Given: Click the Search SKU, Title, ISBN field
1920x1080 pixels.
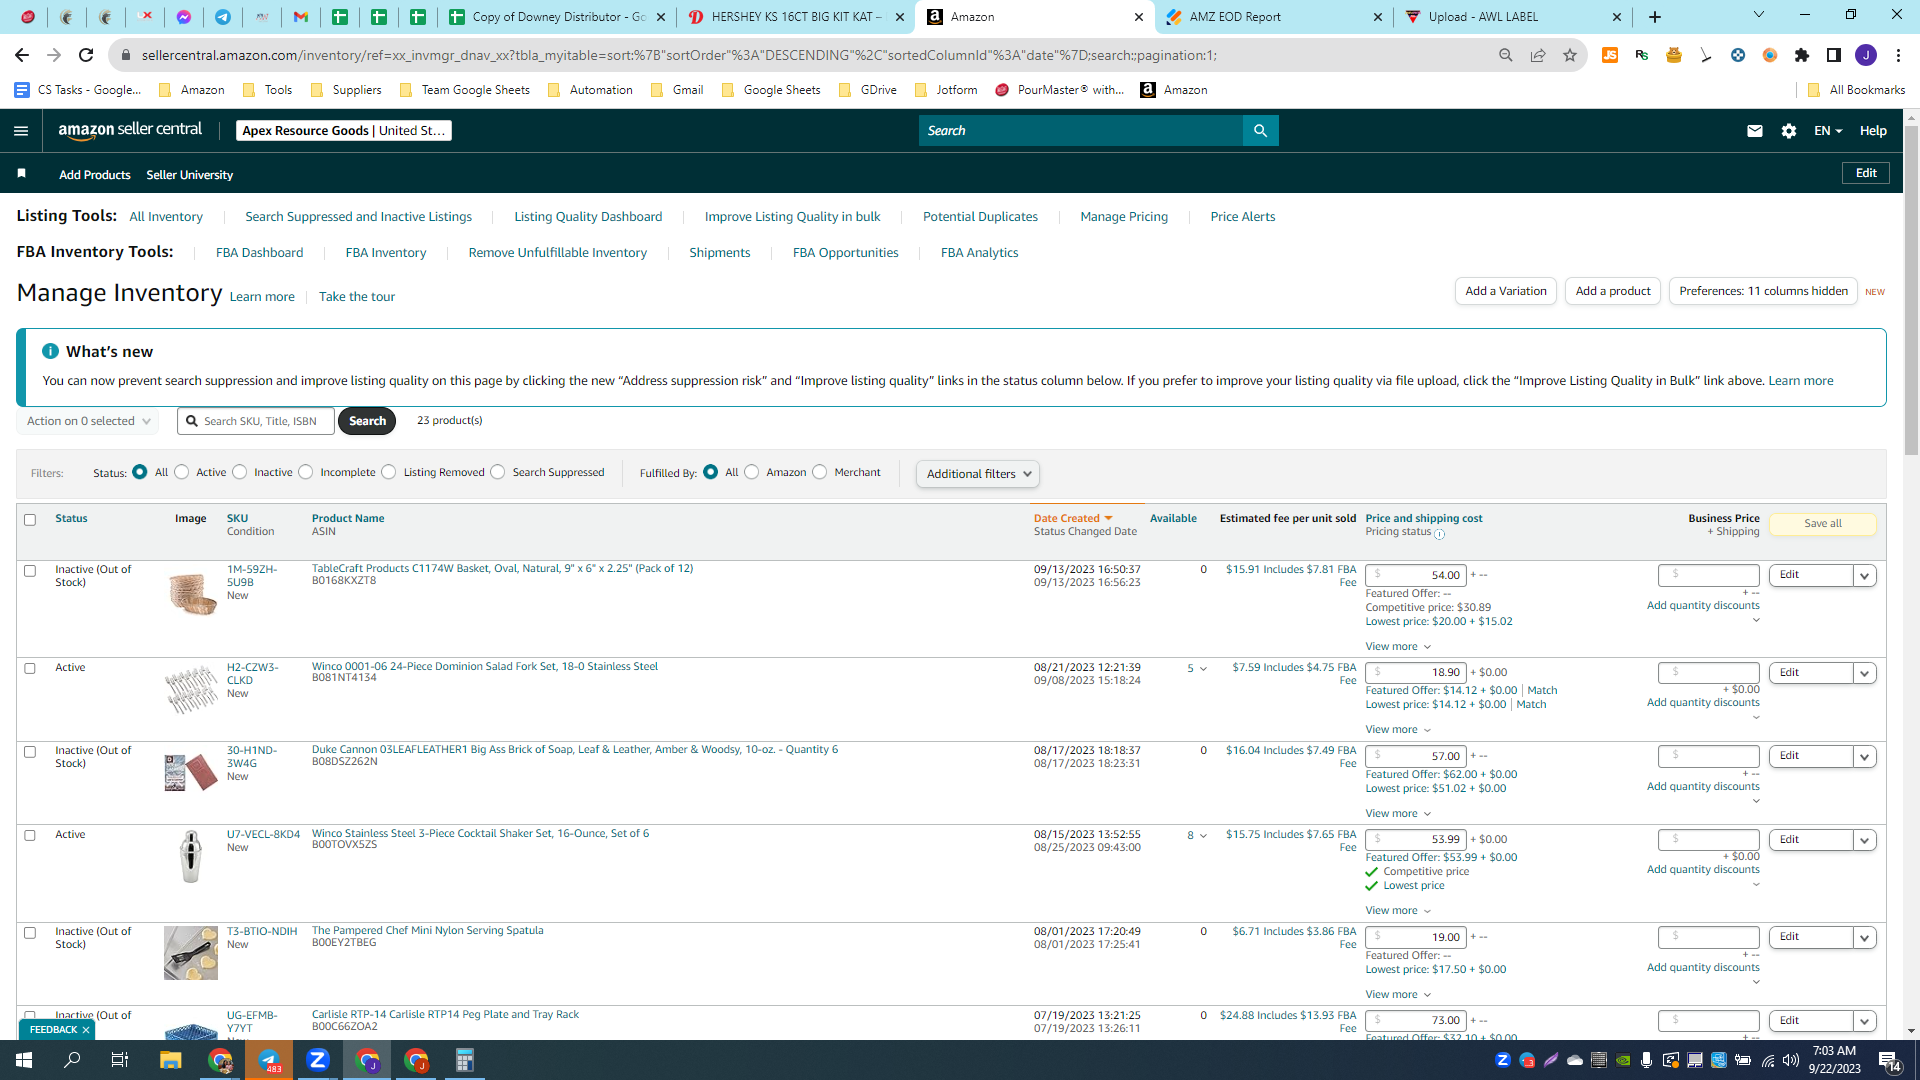Looking at the screenshot, I should [256, 421].
